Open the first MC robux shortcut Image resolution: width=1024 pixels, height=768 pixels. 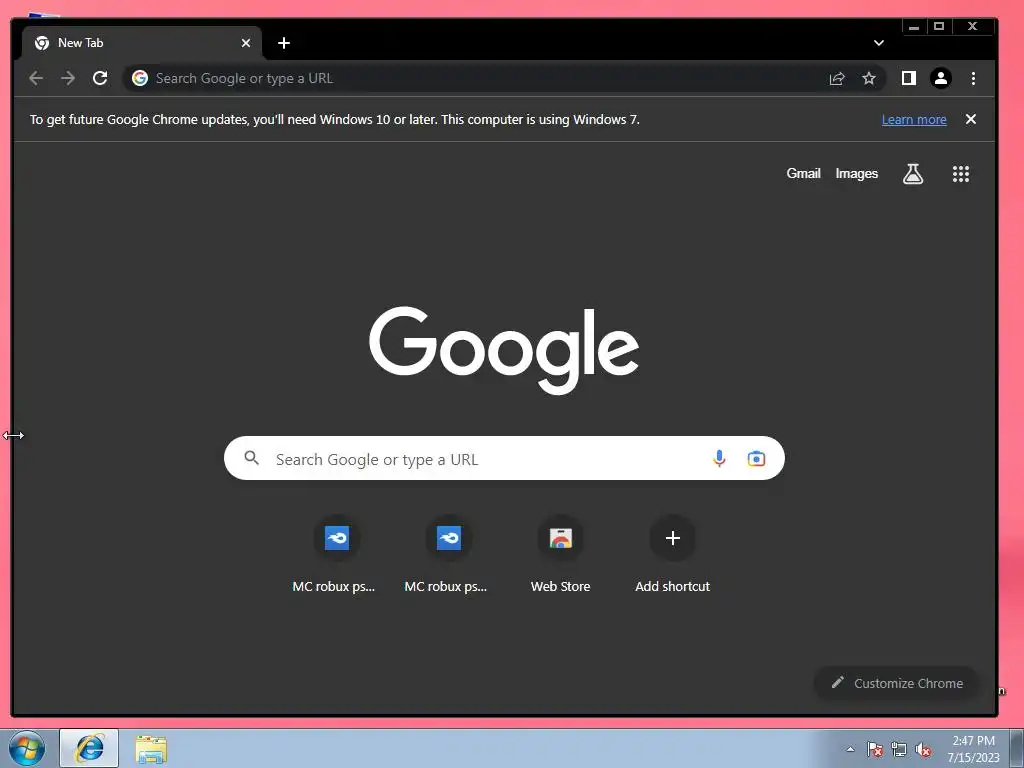336,554
